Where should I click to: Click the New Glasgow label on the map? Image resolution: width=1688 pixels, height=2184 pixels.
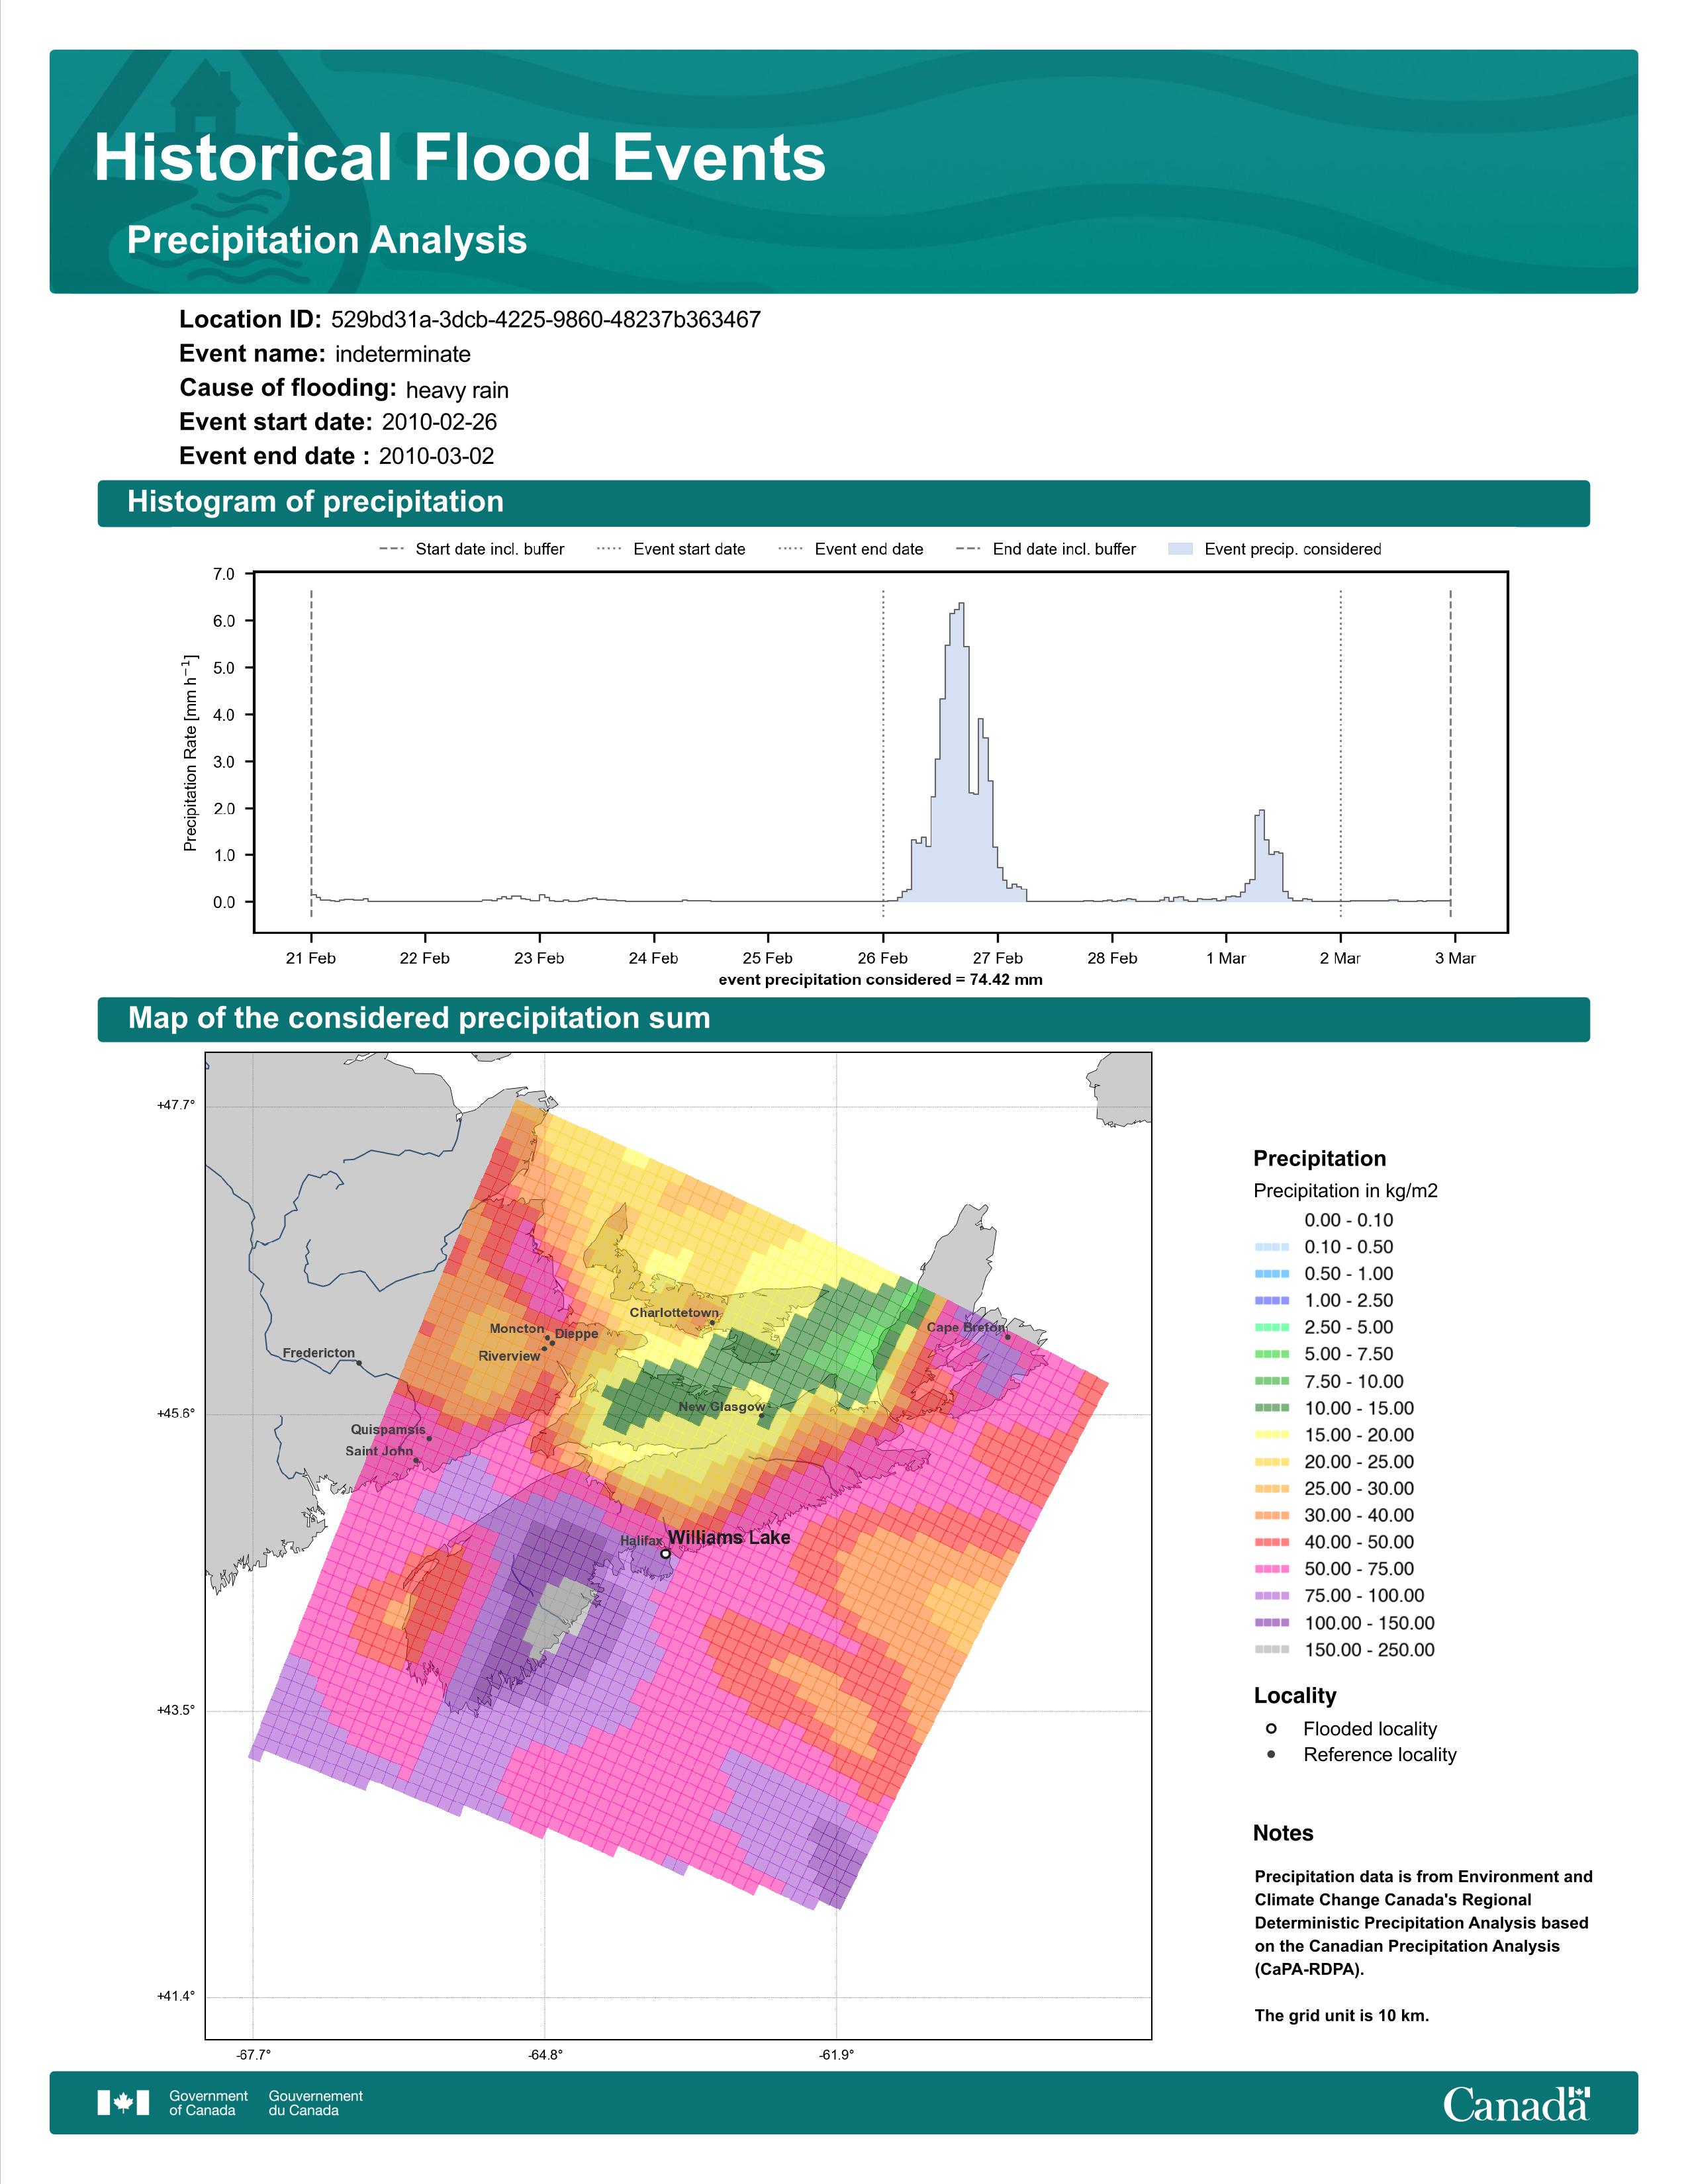tap(722, 1406)
